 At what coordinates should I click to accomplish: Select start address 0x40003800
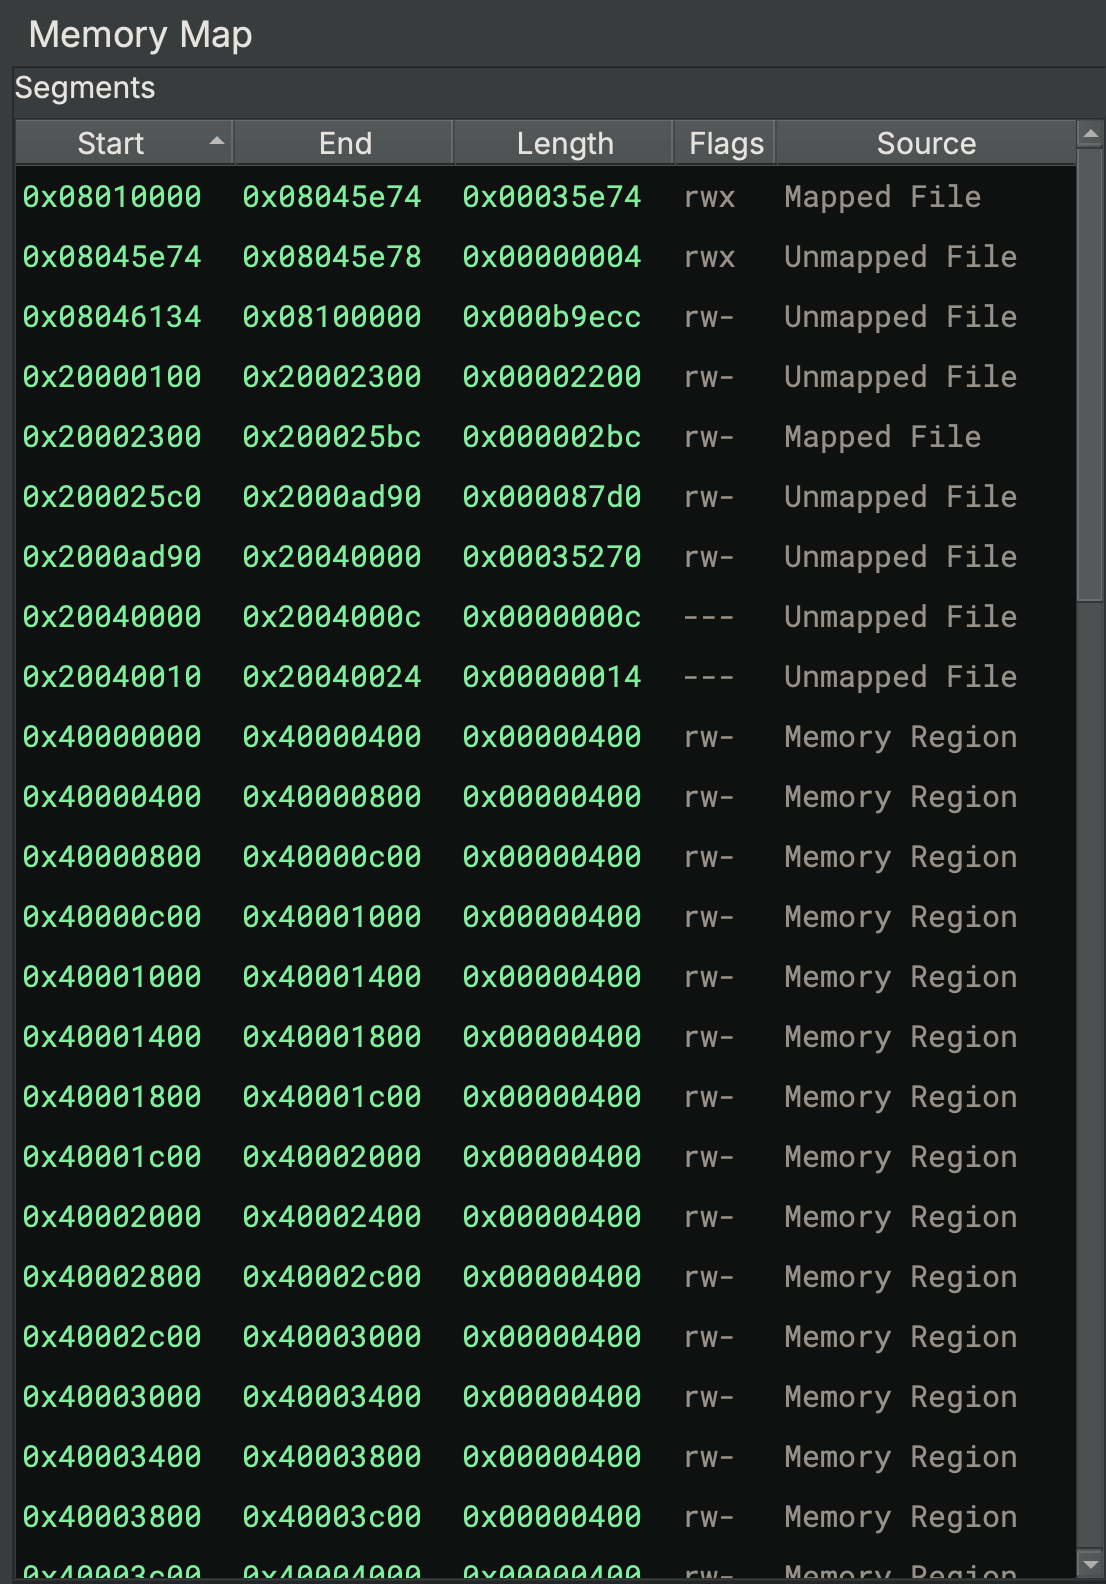tap(112, 1517)
